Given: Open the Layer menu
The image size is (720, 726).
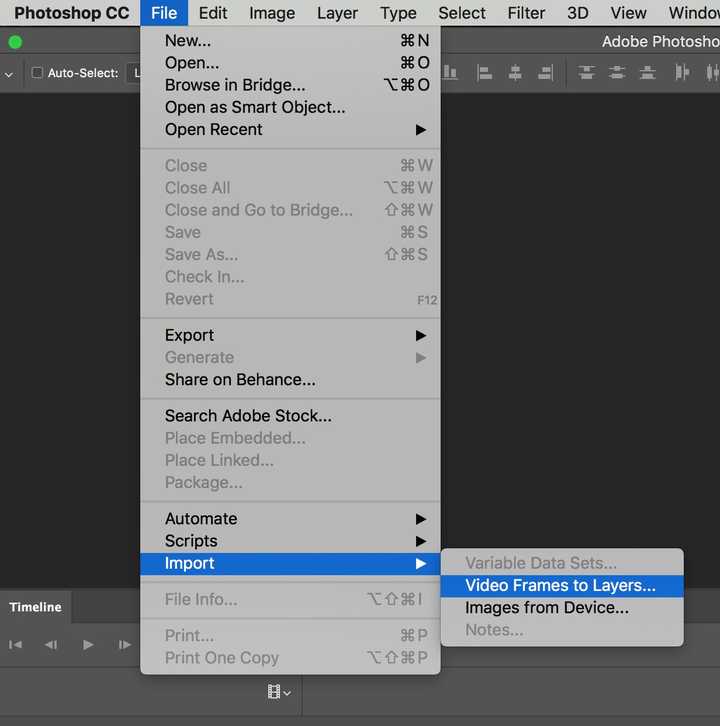Looking at the screenshot, I should click(337, 13).
